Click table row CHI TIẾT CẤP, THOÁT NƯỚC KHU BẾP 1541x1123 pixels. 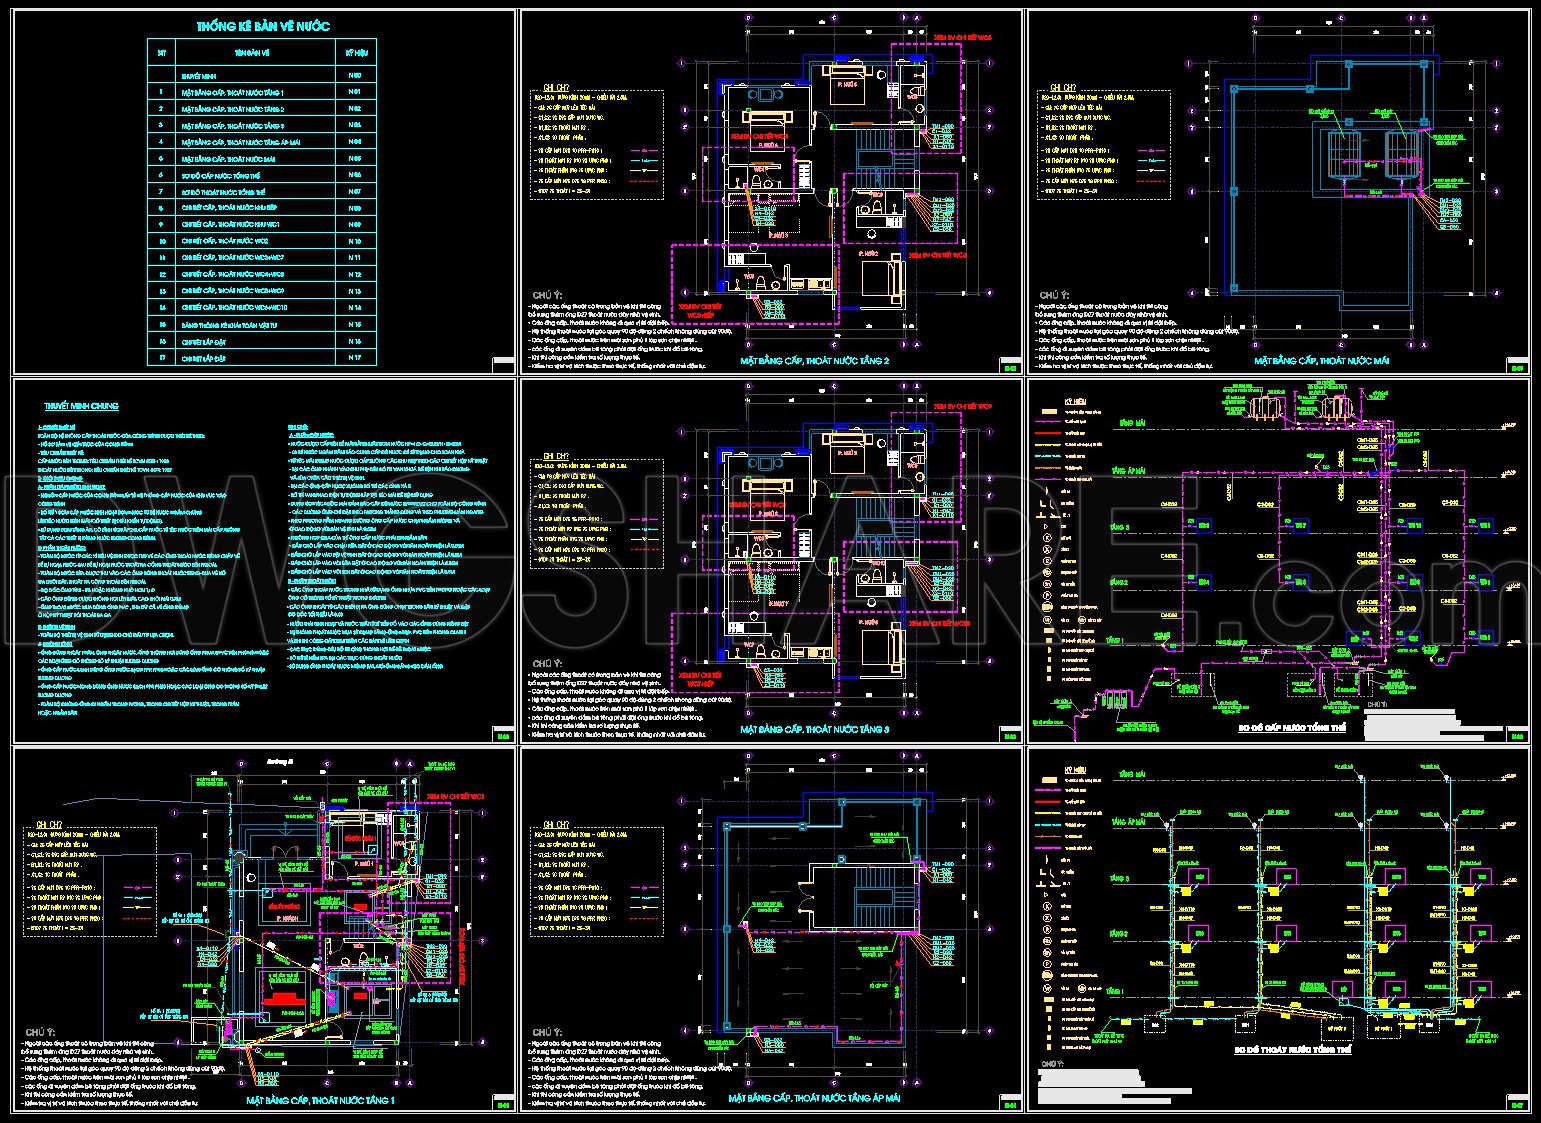pyautogui.click(x=262, y=209)
